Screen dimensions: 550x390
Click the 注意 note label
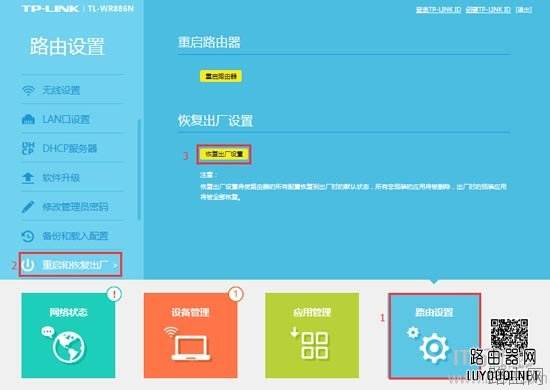click(x=208, y=175)
